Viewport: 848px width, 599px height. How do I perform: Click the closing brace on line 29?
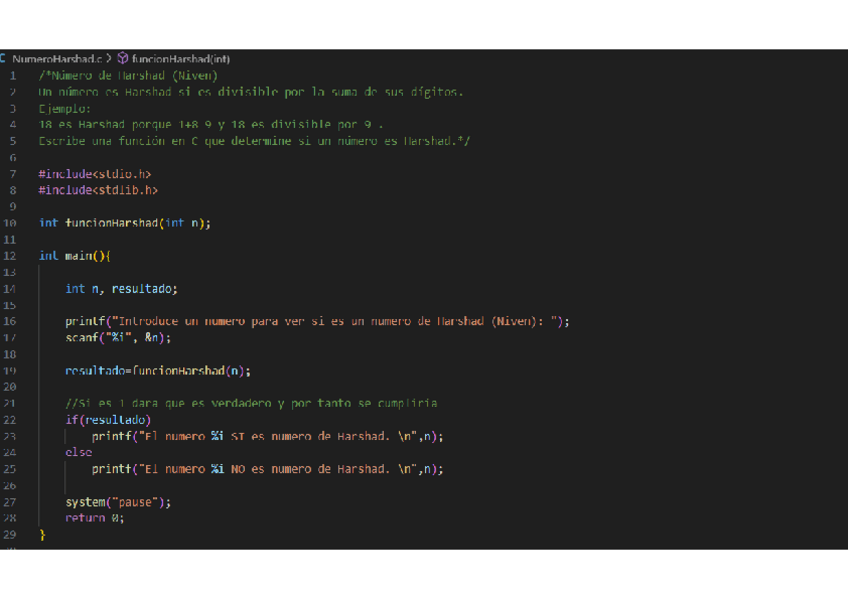(x=42, y=535)
